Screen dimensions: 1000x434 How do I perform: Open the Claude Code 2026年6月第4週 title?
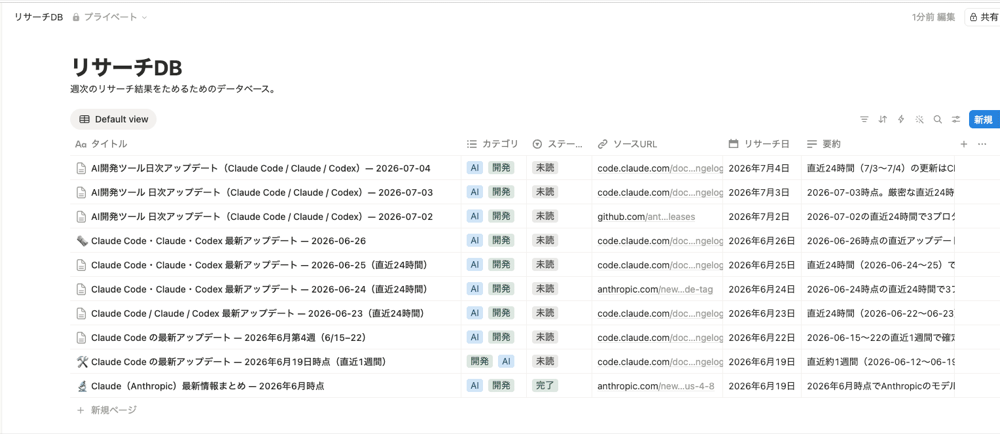[230, 338]
